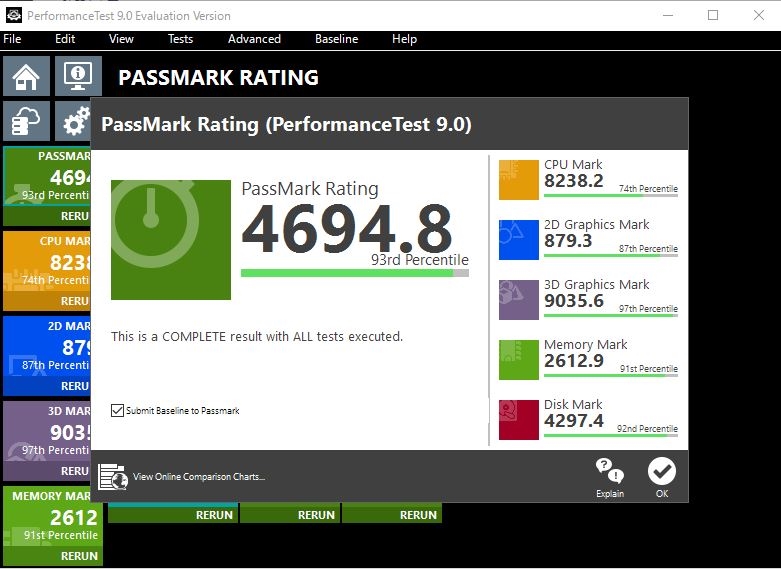
Task: Click the green Memory Mark icon
Action: click(x=519, y=360)
